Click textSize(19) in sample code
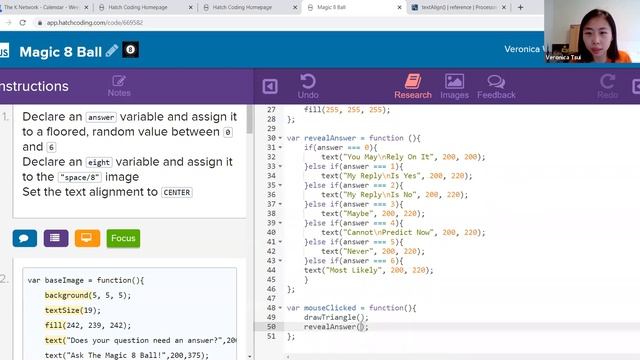 pyautogui.click(x=73, y=310)
